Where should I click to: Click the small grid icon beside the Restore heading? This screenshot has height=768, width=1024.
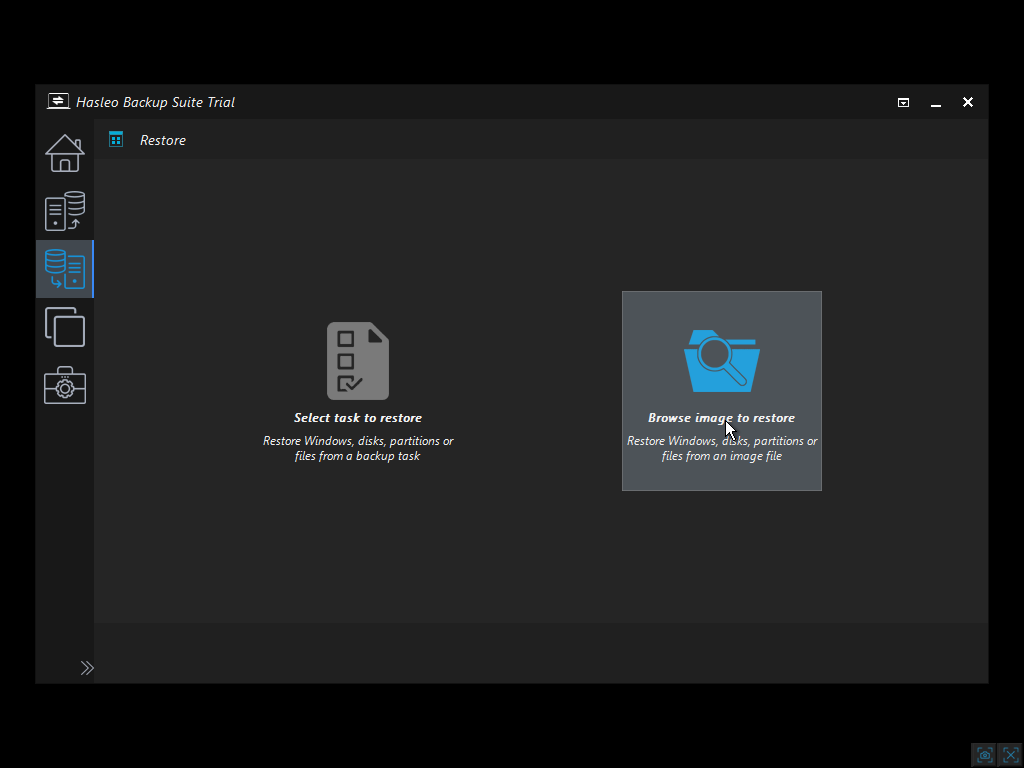117,140
